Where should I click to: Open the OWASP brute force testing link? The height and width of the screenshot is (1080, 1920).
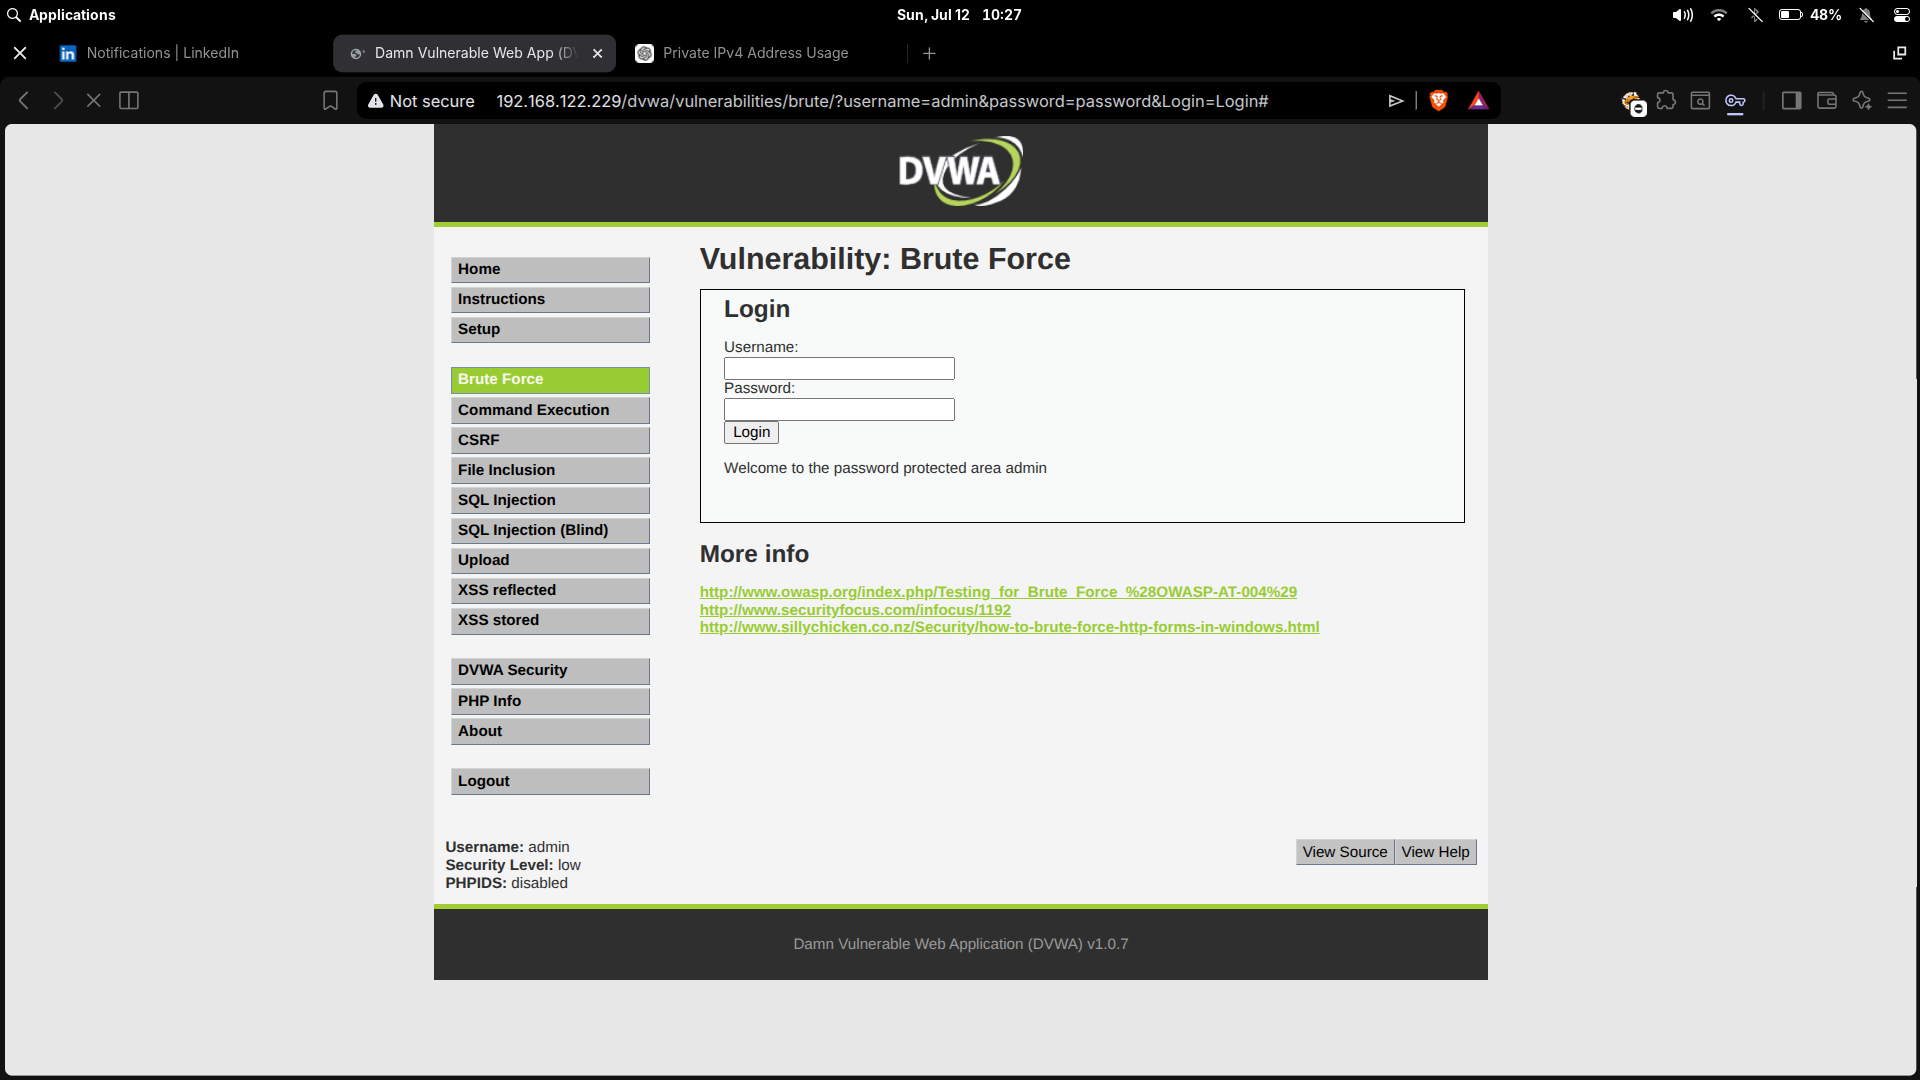pos(998,592)
